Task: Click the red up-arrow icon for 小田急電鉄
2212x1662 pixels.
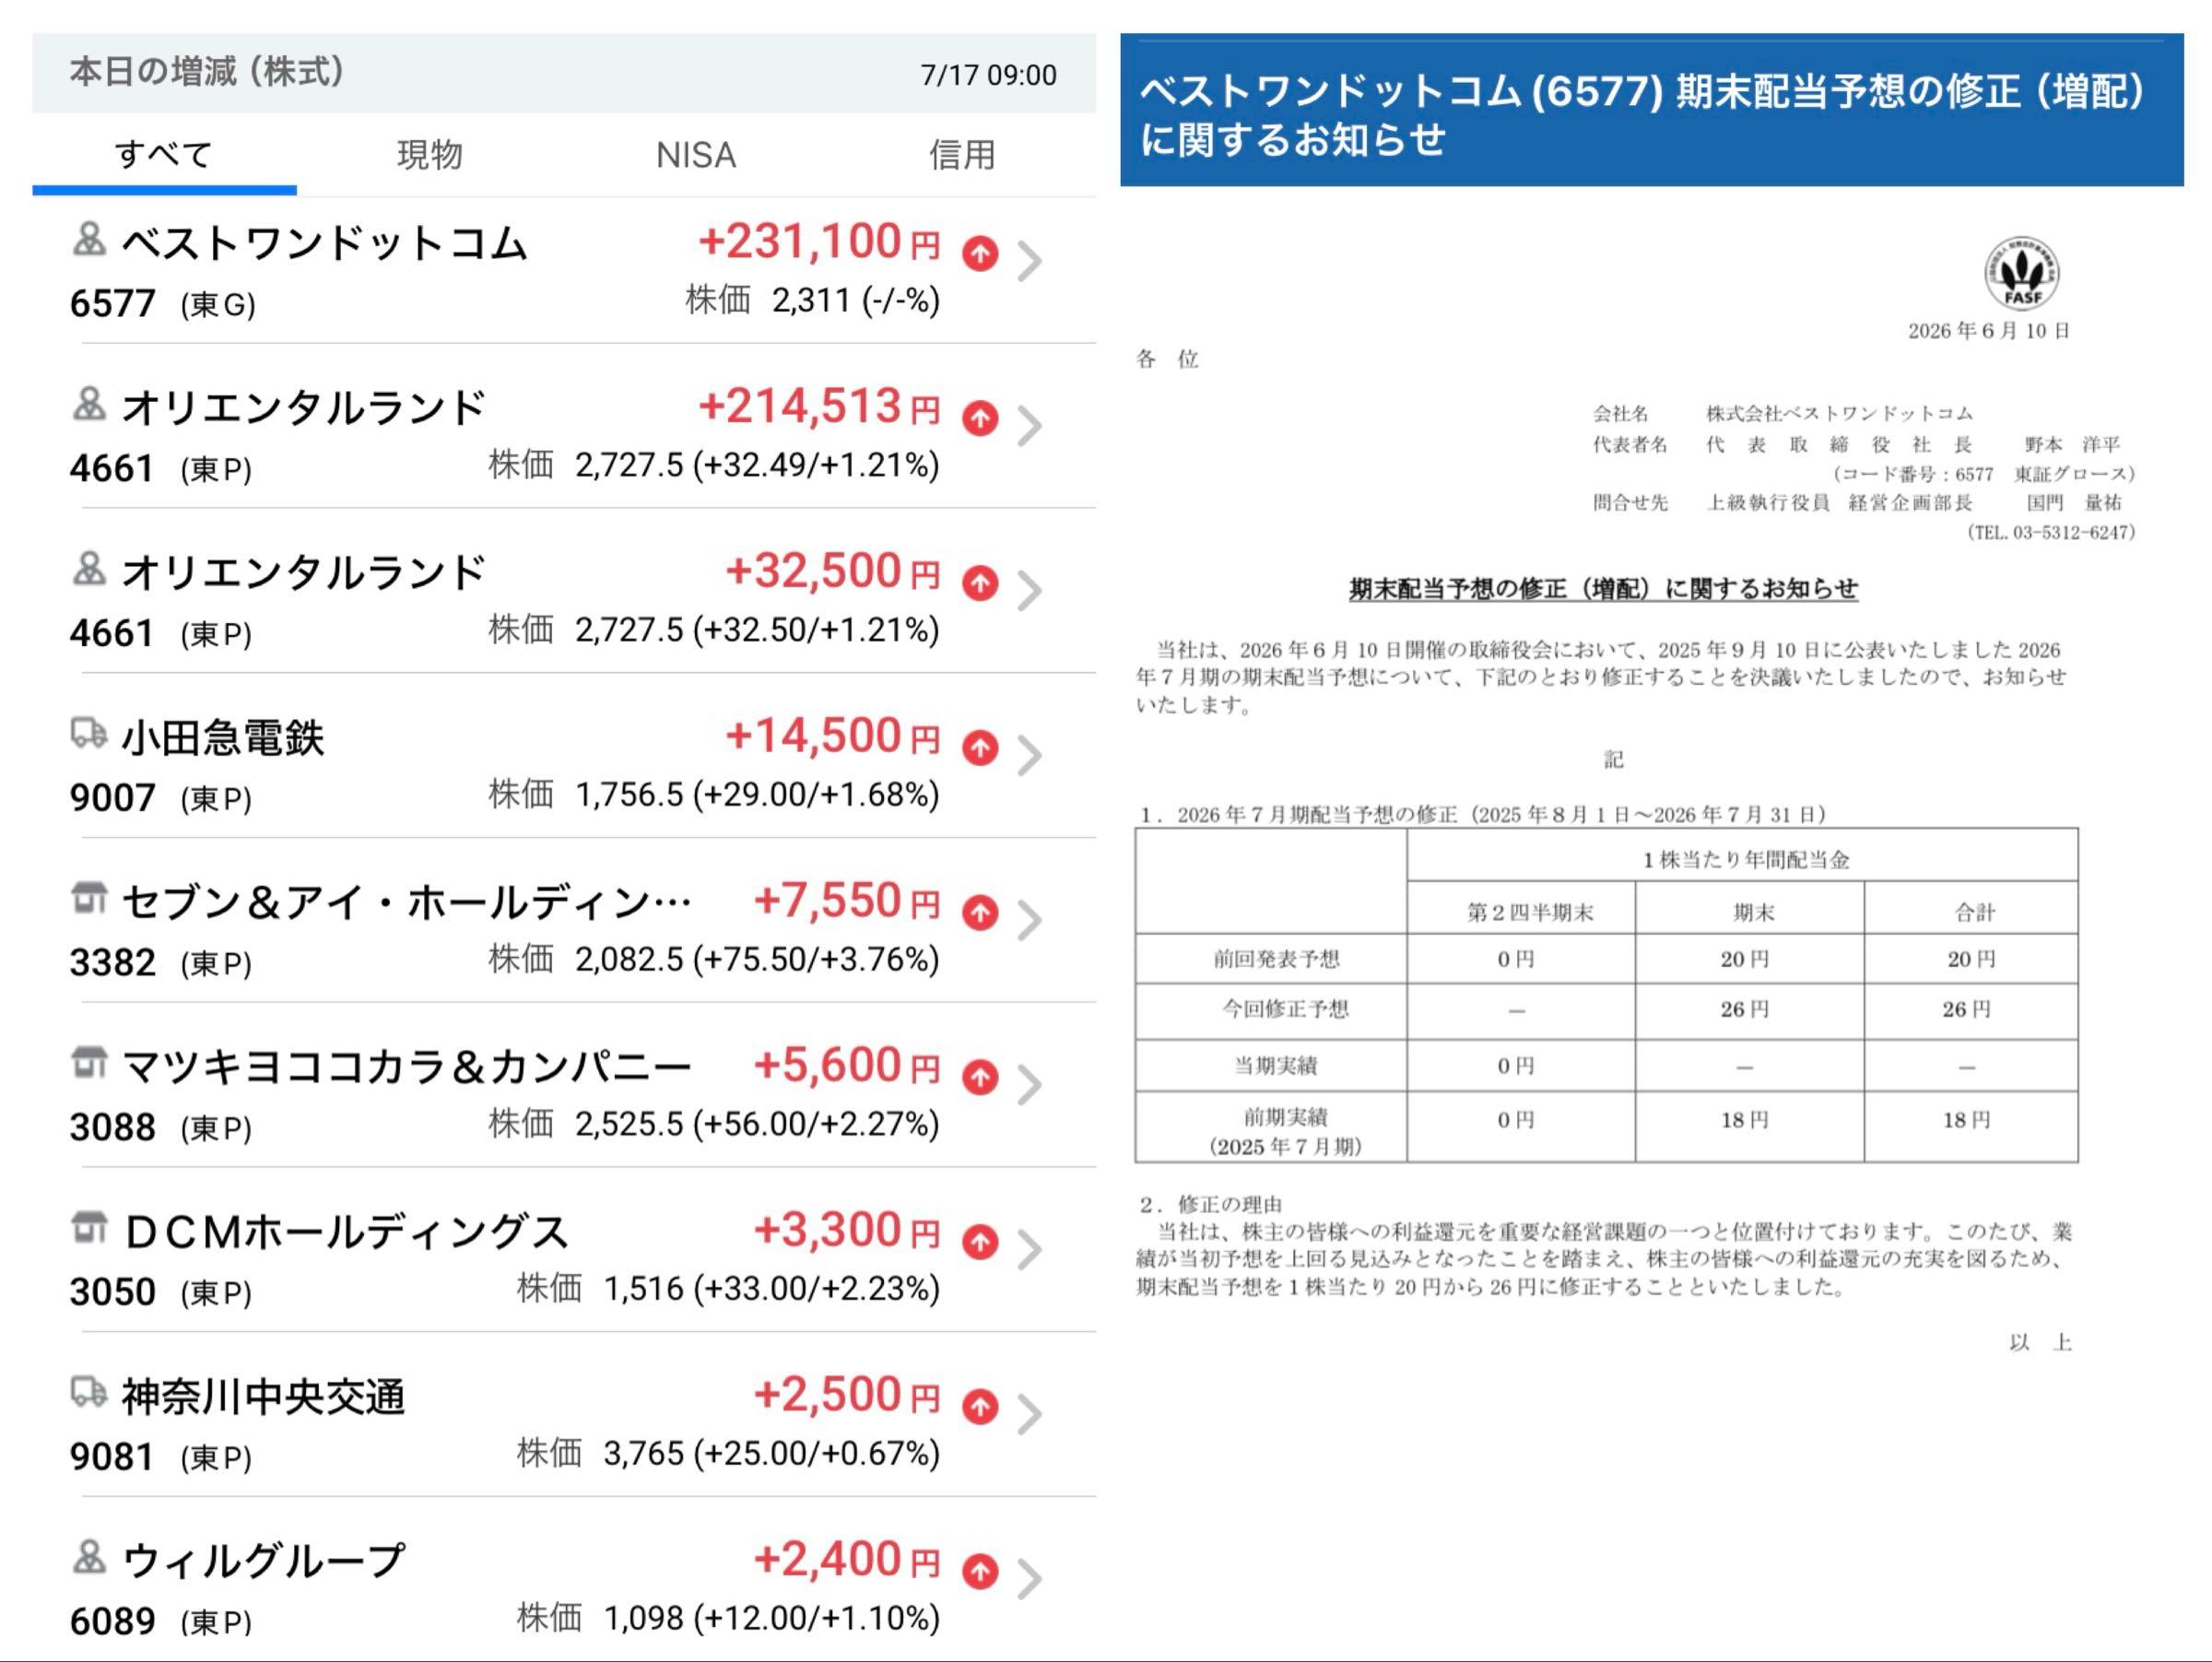Action: pyautogui.click(x=980, y=748)
